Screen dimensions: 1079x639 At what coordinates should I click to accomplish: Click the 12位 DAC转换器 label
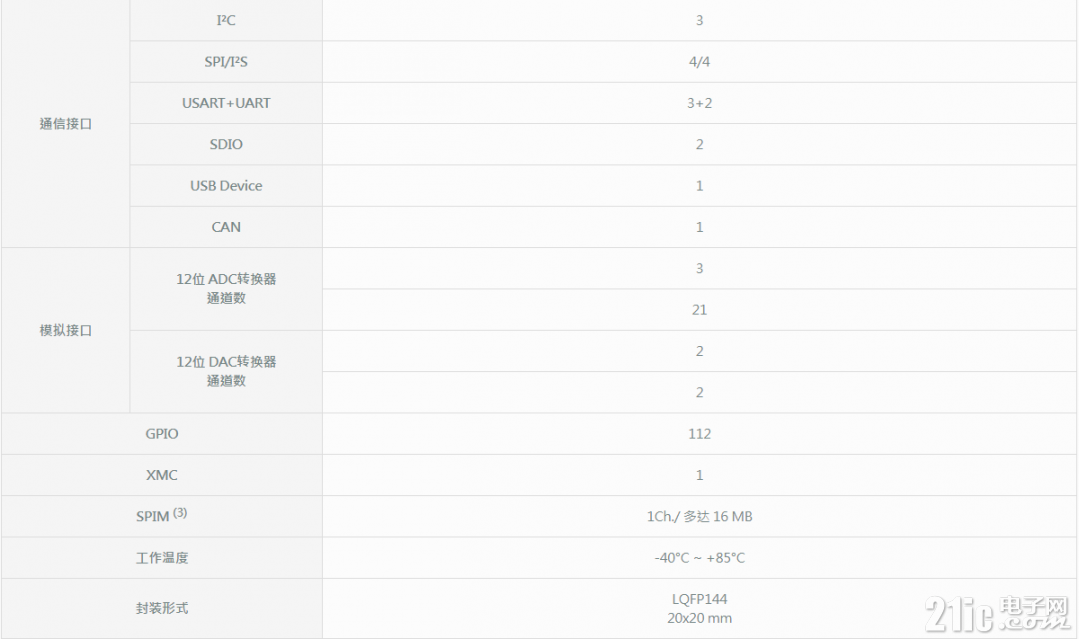tap(226, 362)
